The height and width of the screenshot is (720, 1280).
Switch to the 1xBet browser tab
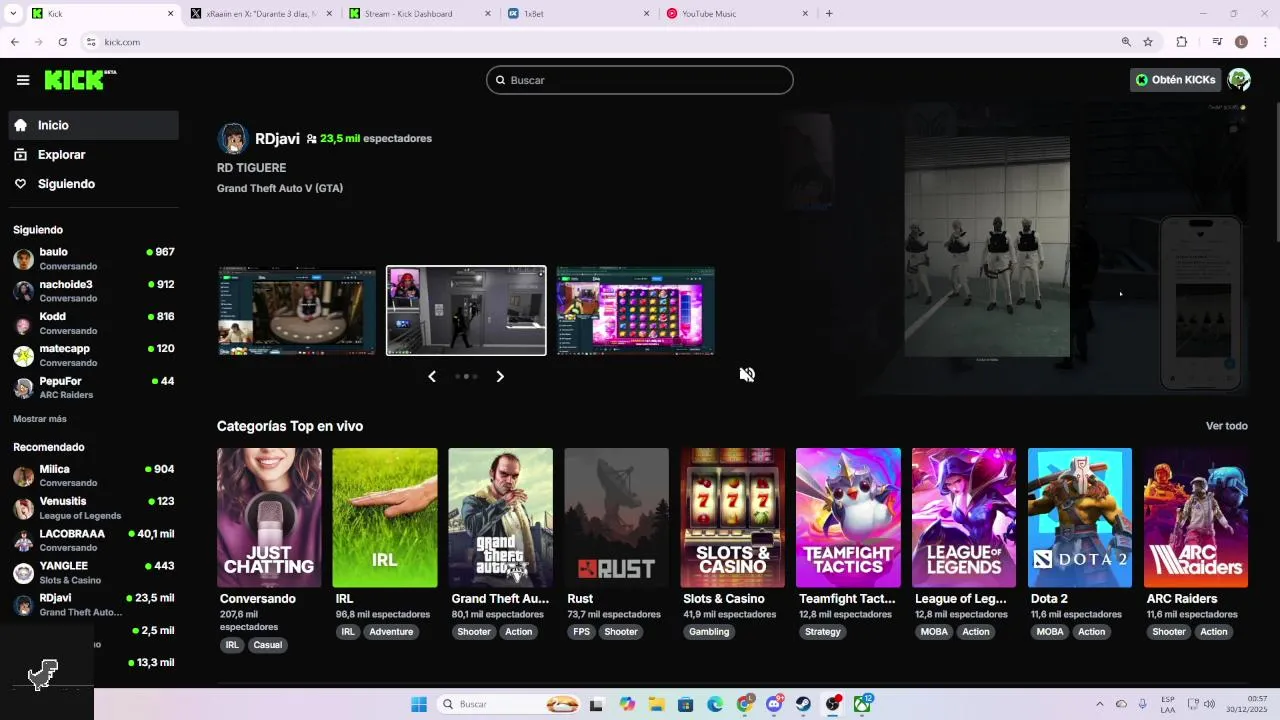[576, 14]
